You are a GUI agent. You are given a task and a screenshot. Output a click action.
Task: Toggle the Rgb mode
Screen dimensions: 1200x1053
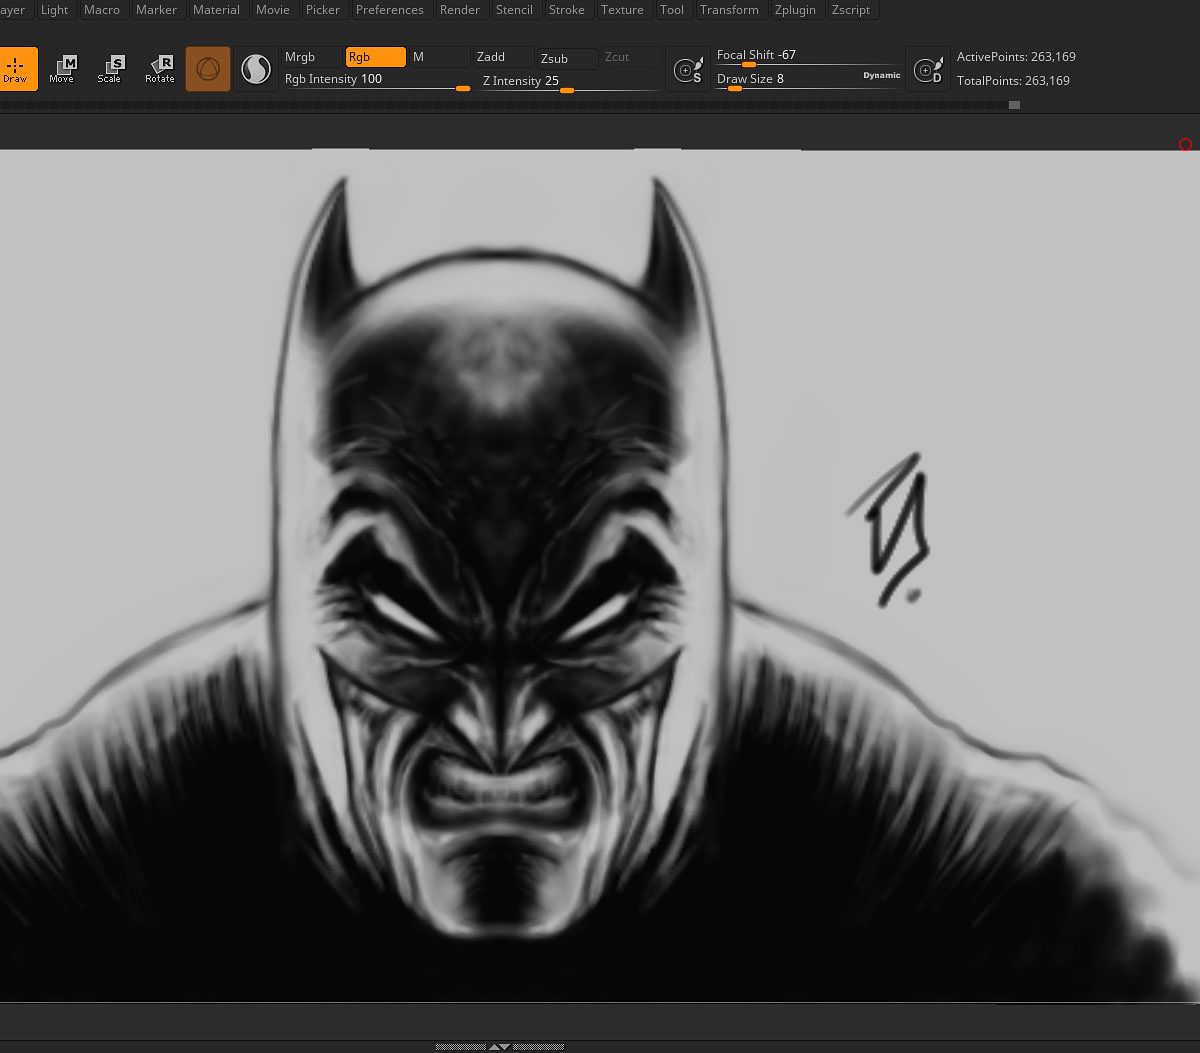tap(376, 57)
